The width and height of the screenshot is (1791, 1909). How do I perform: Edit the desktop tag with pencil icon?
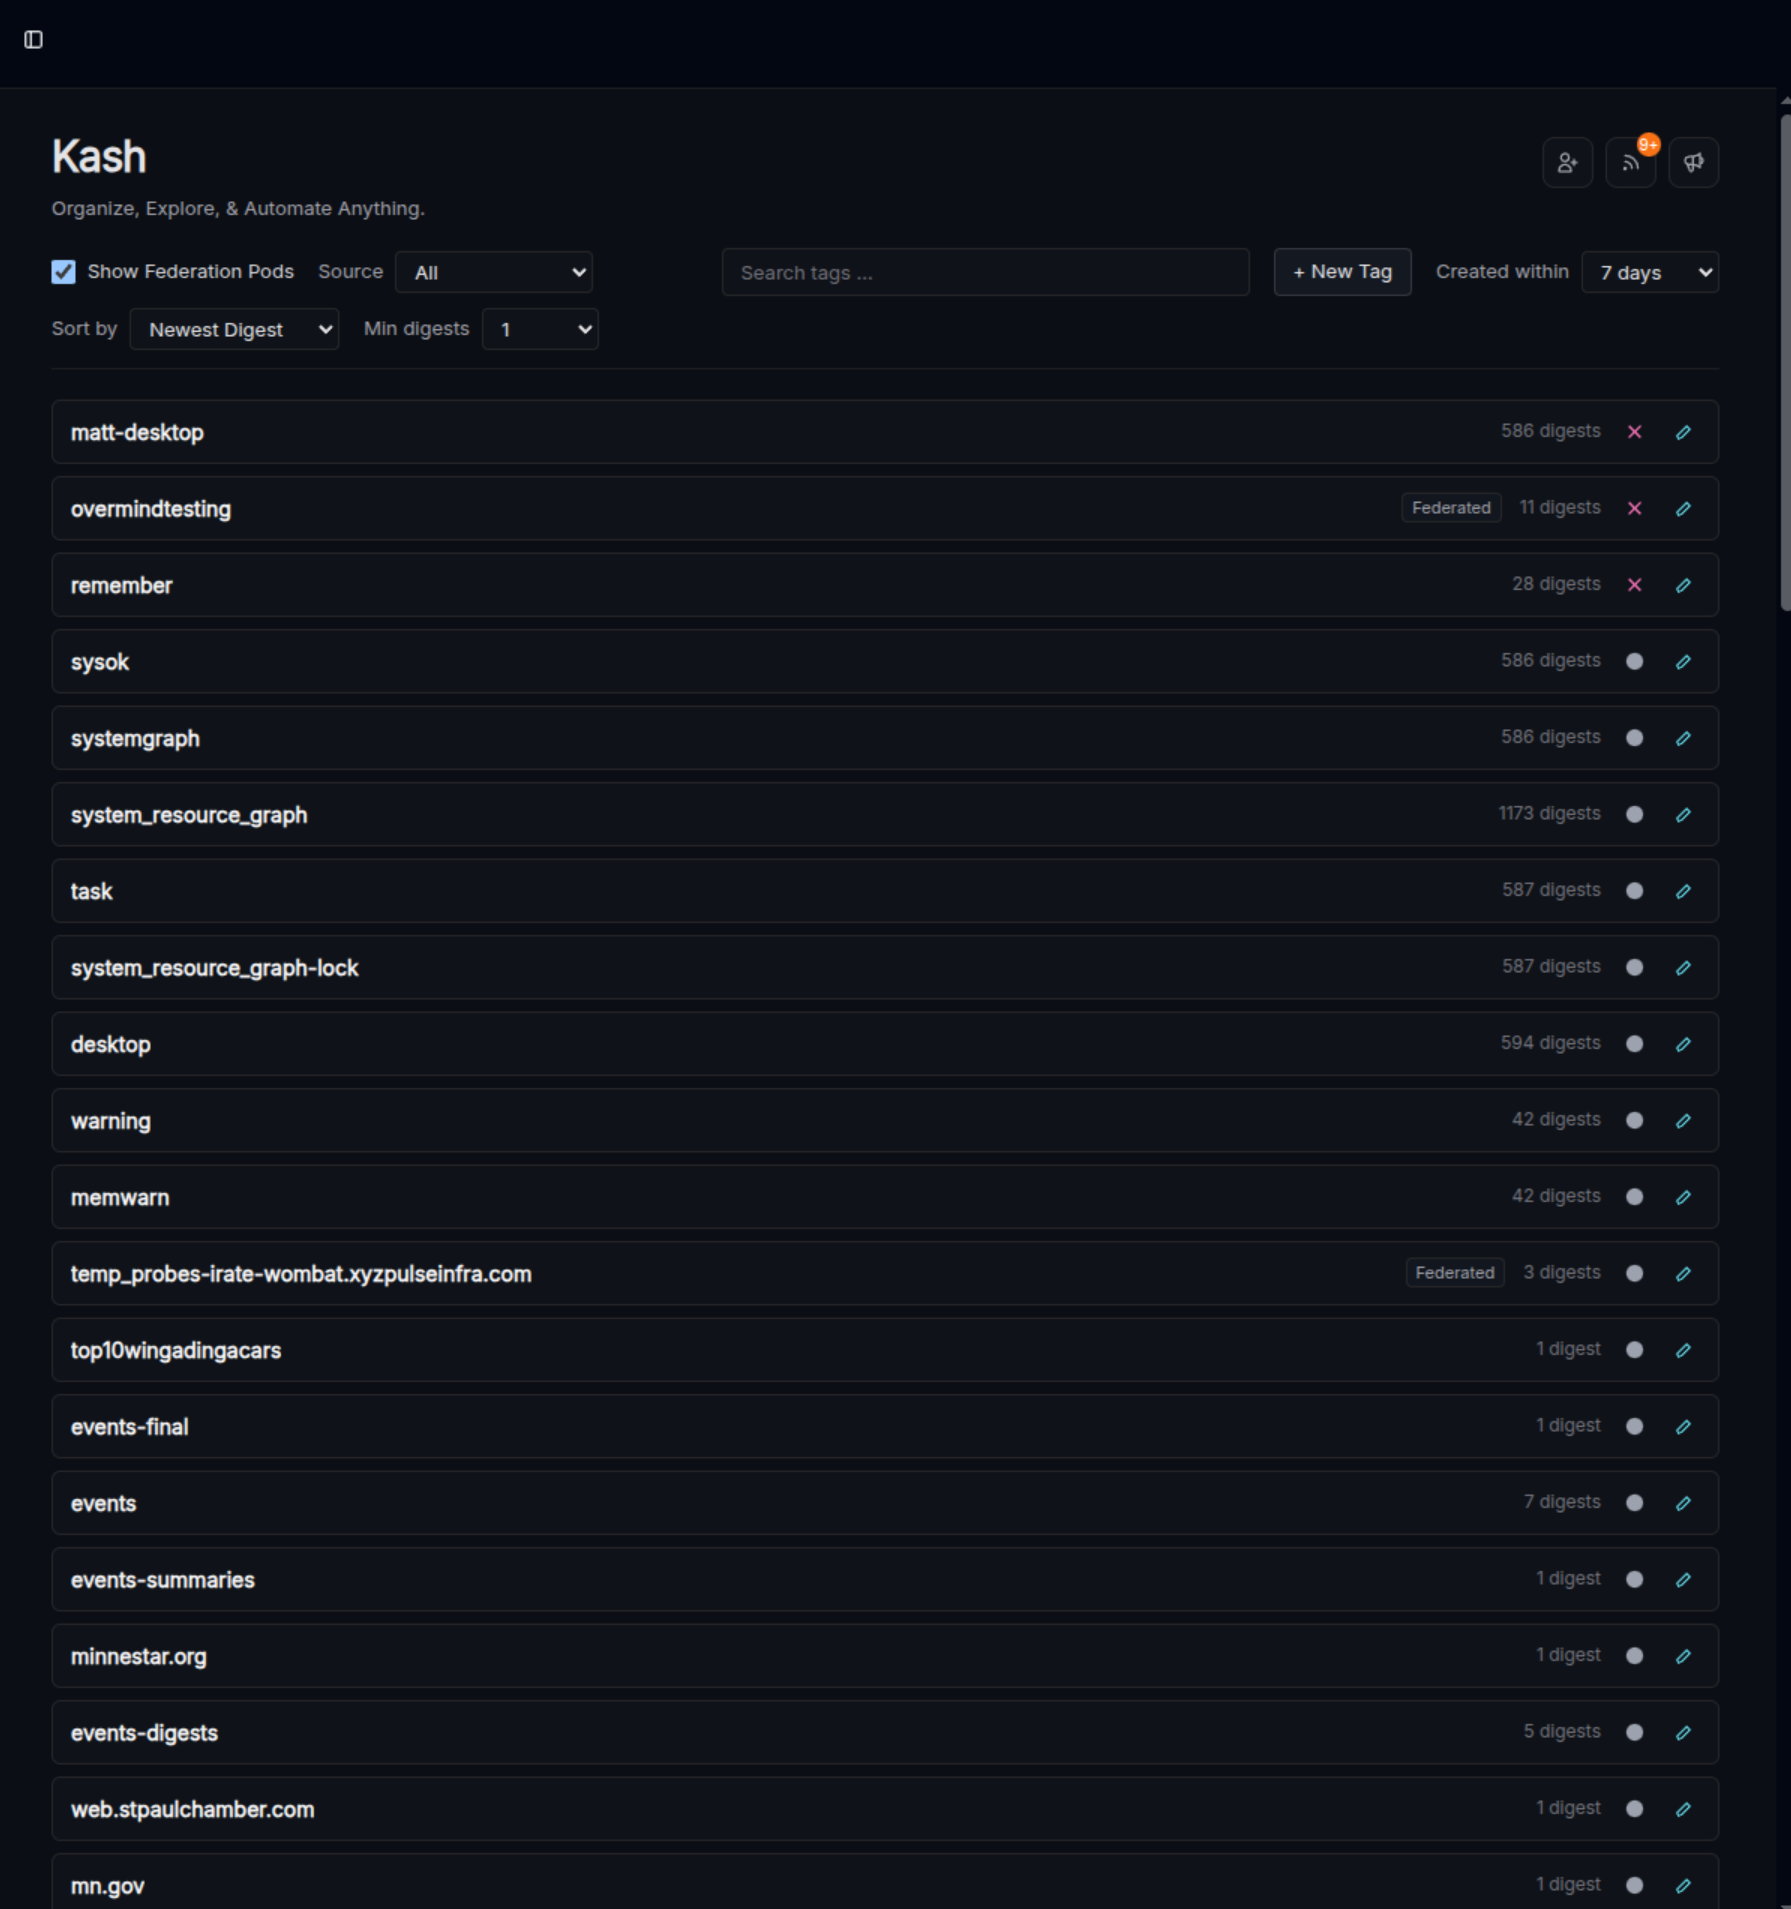click(x=1683, y=1044)
